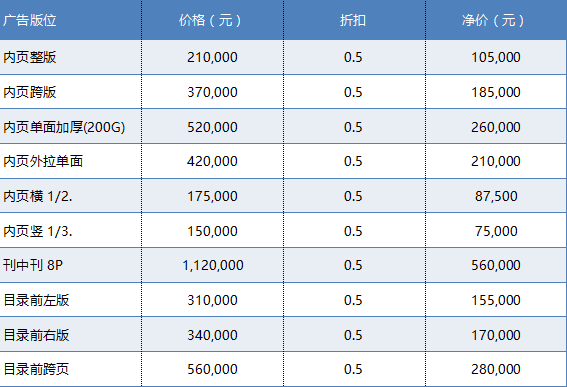567x387 pixels.
Task: Click the 内页跨版 cell
Action: click(x=71, y=92)
